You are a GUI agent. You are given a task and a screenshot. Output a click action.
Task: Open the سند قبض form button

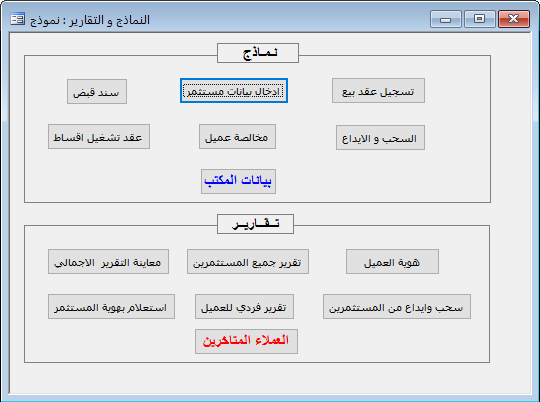97,91
